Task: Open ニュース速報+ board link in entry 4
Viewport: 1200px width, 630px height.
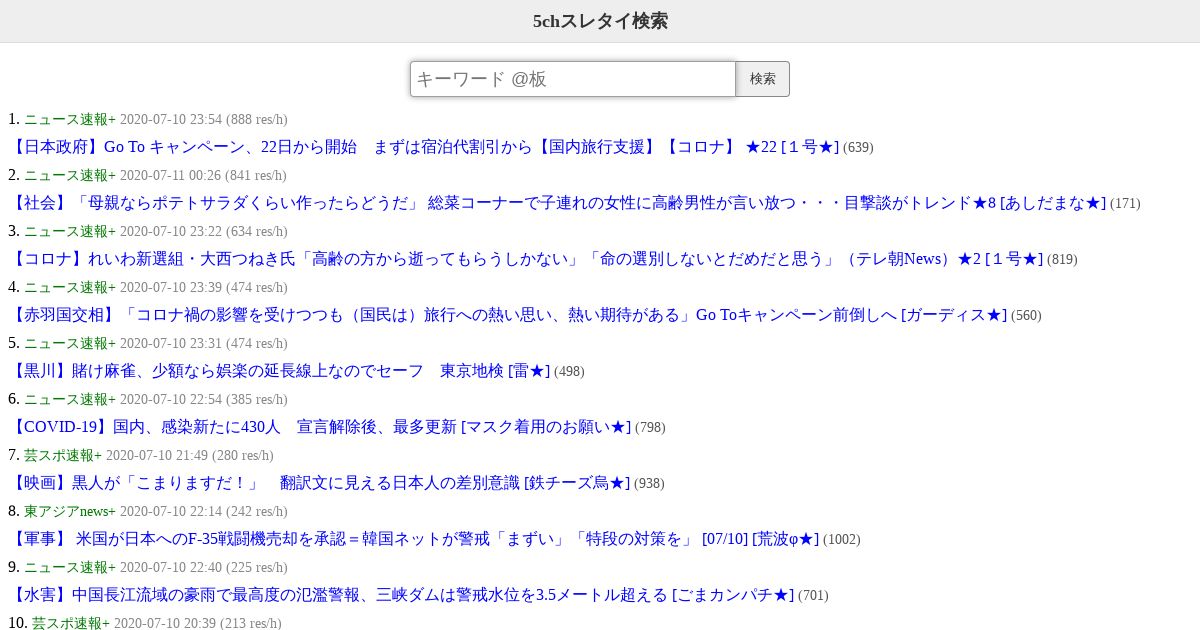Action: coord(70,288)
